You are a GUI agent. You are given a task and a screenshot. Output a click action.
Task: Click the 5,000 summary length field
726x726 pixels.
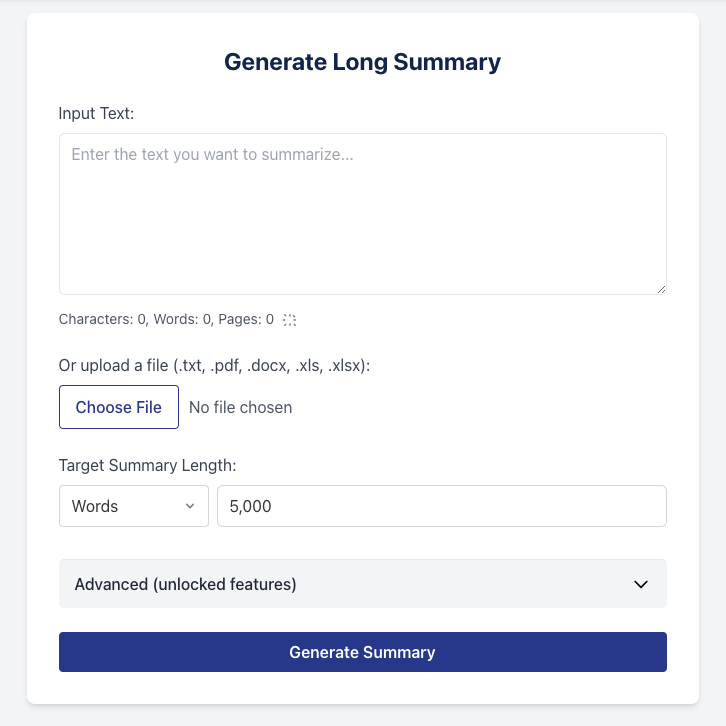[441, 506]
